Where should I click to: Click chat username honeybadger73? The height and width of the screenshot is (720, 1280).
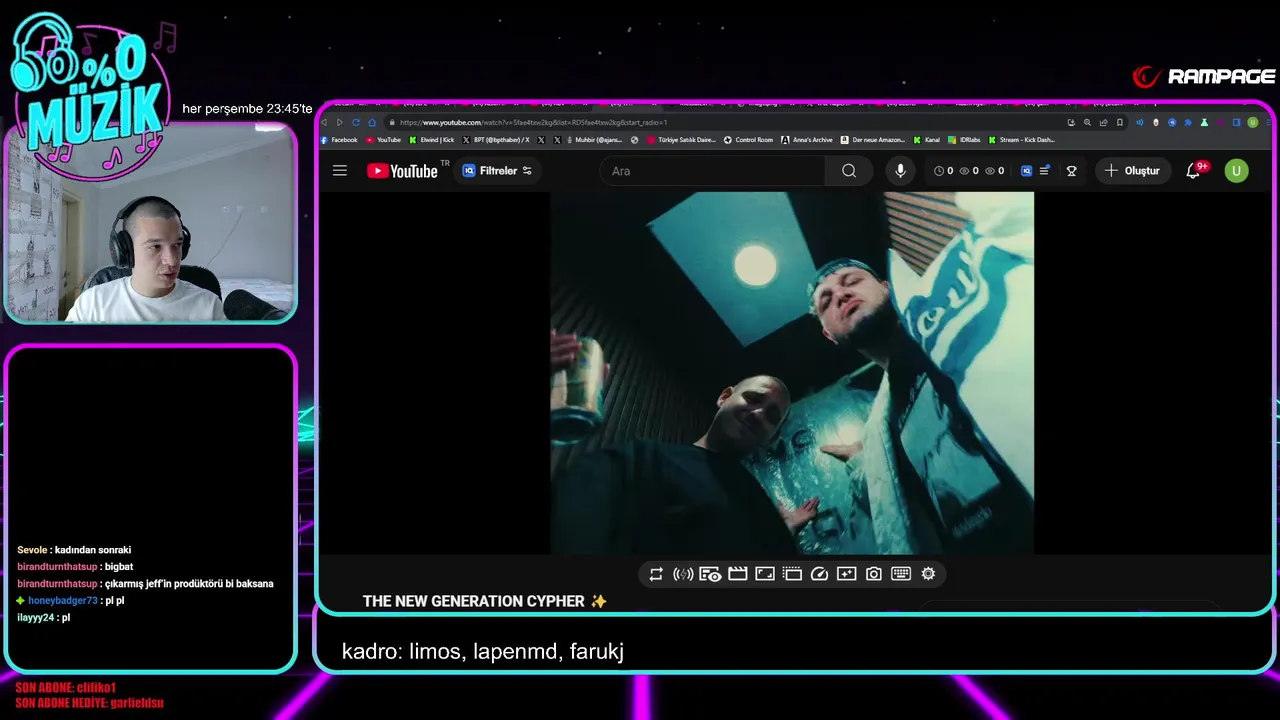click(x=63, y=601)
